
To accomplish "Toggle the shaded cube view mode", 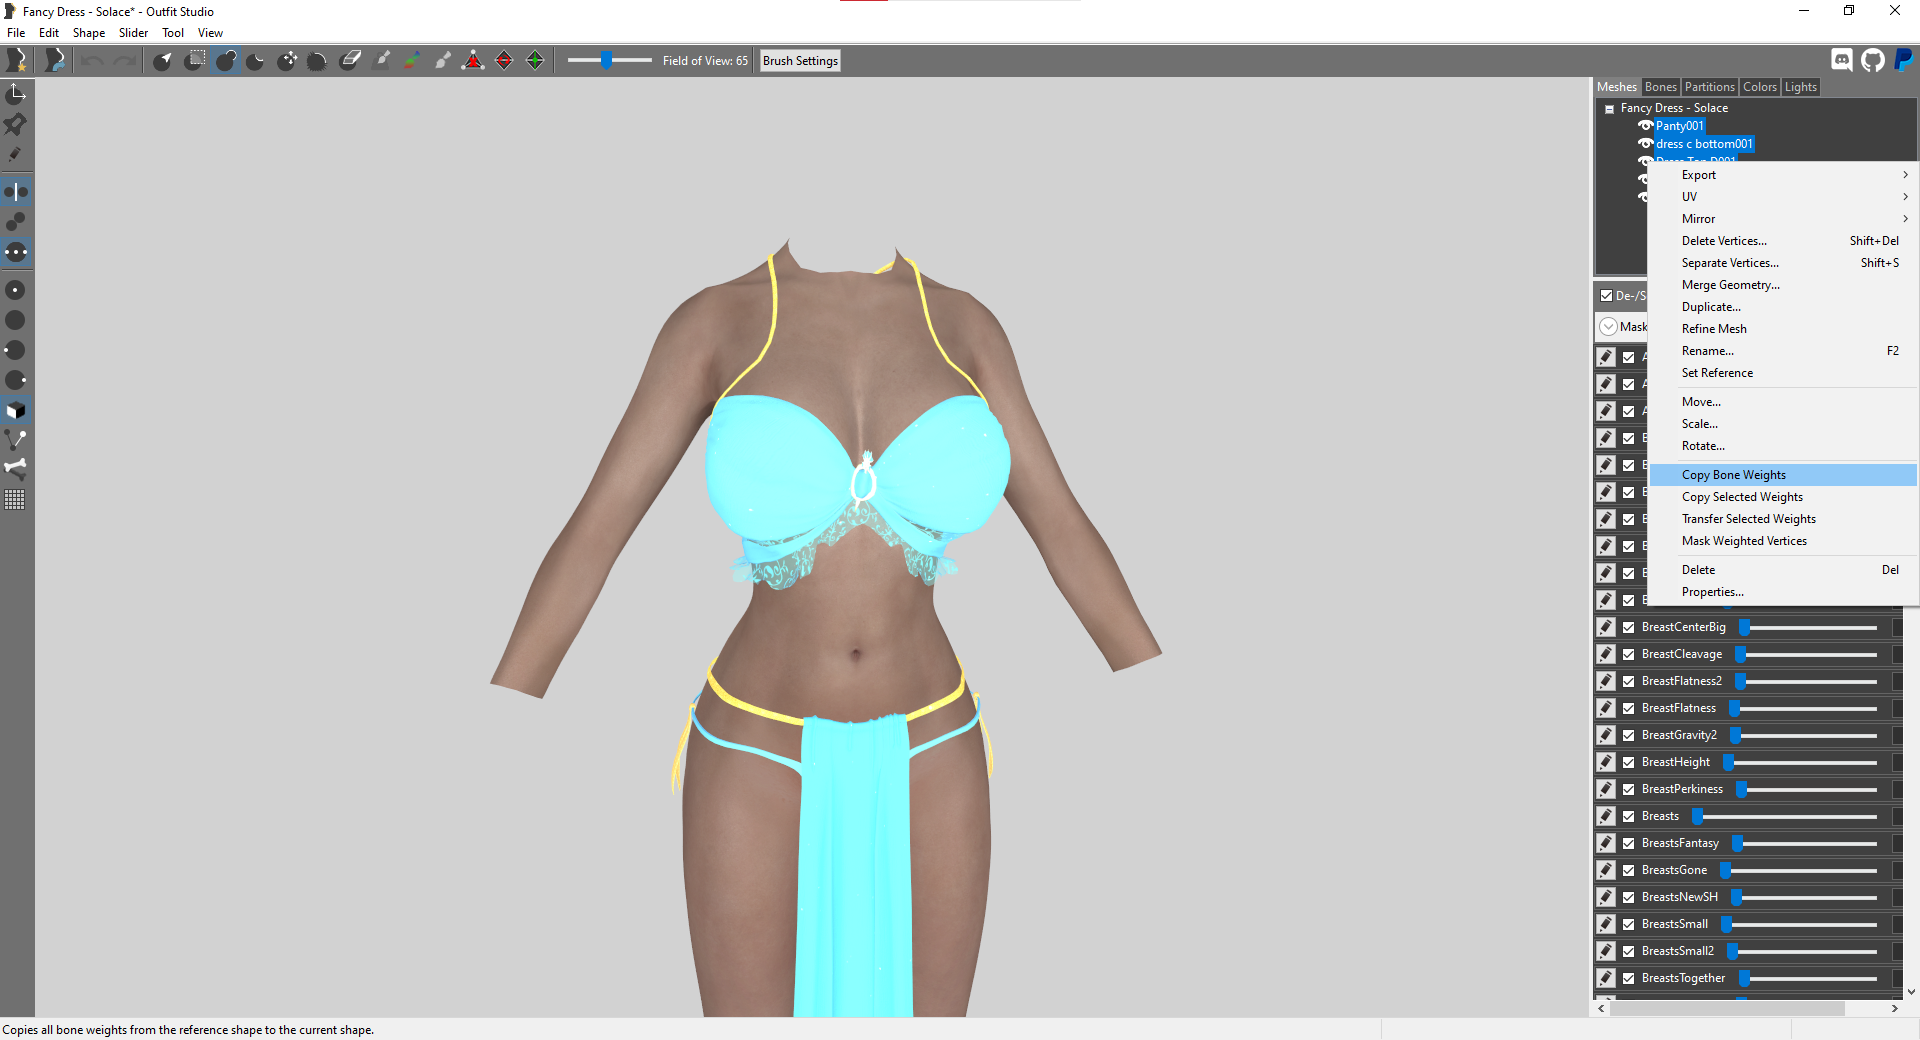I will click(x=16, y=410).
